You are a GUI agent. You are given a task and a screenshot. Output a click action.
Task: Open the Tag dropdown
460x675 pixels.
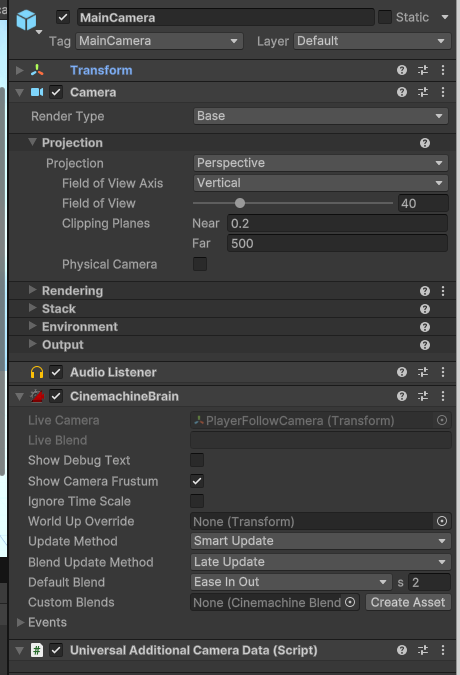point(159,41)
